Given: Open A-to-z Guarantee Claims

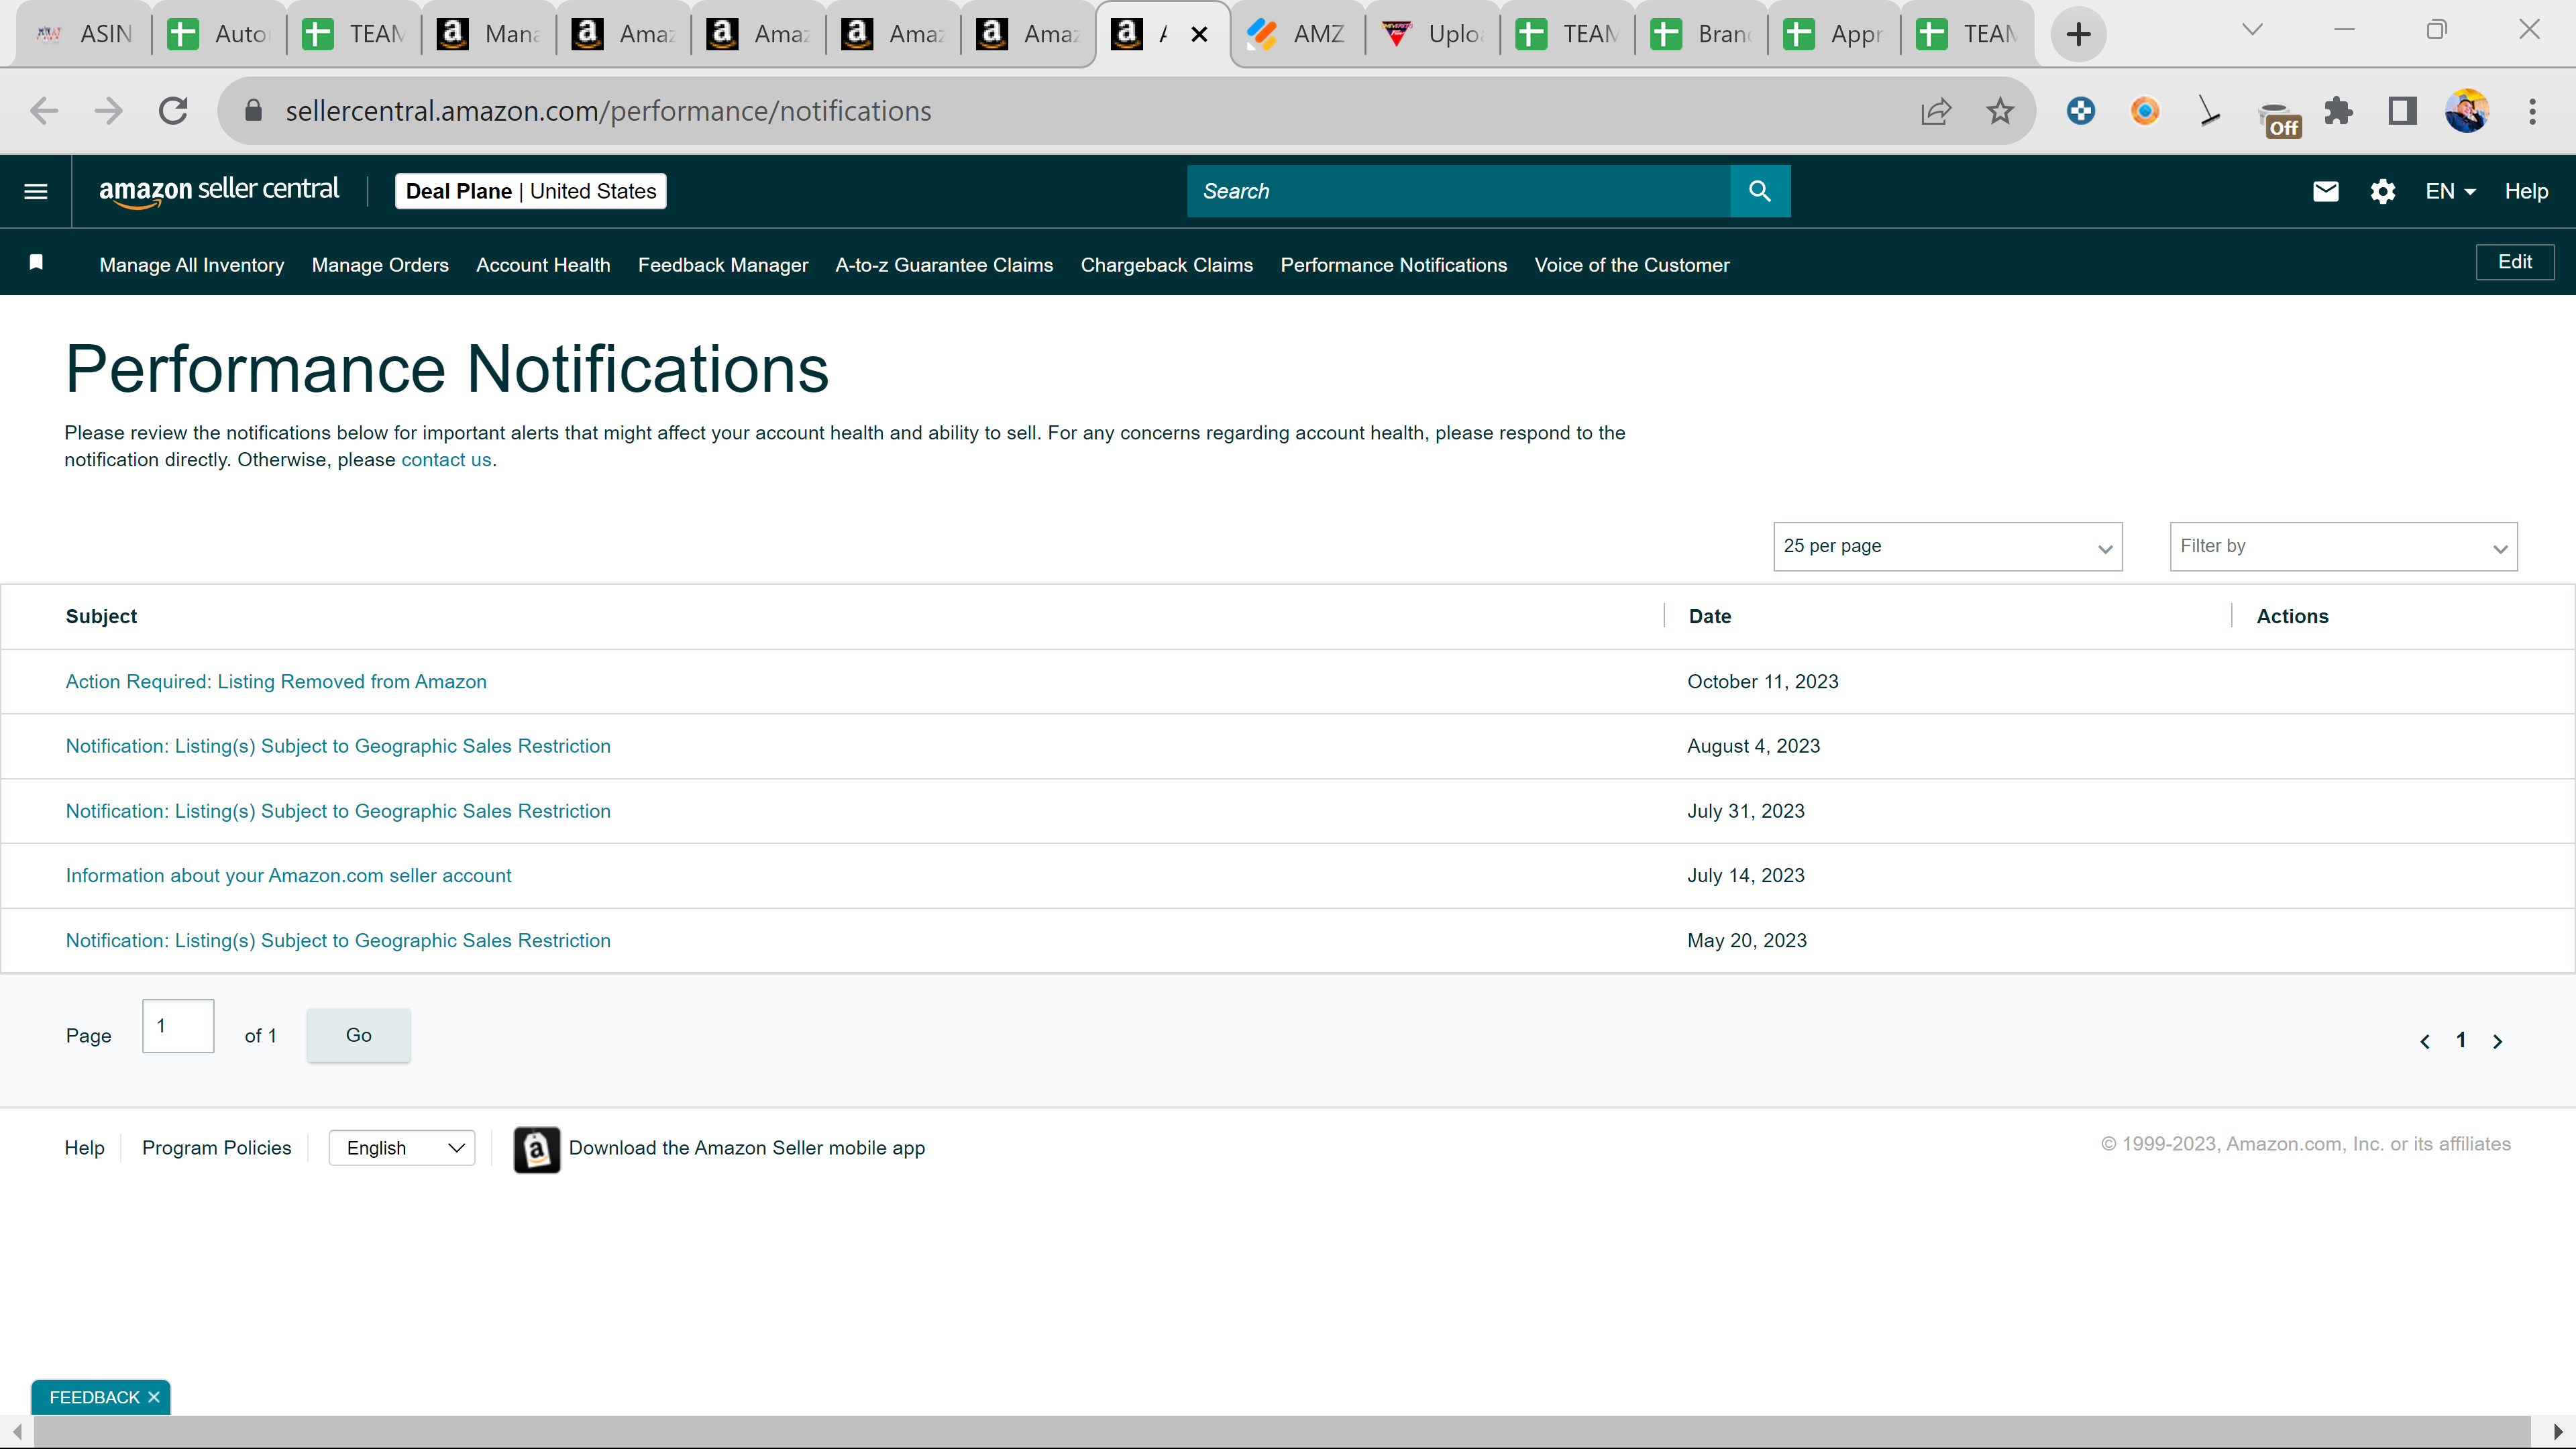Looking at the screenshot, I should [x=944, y=265].
